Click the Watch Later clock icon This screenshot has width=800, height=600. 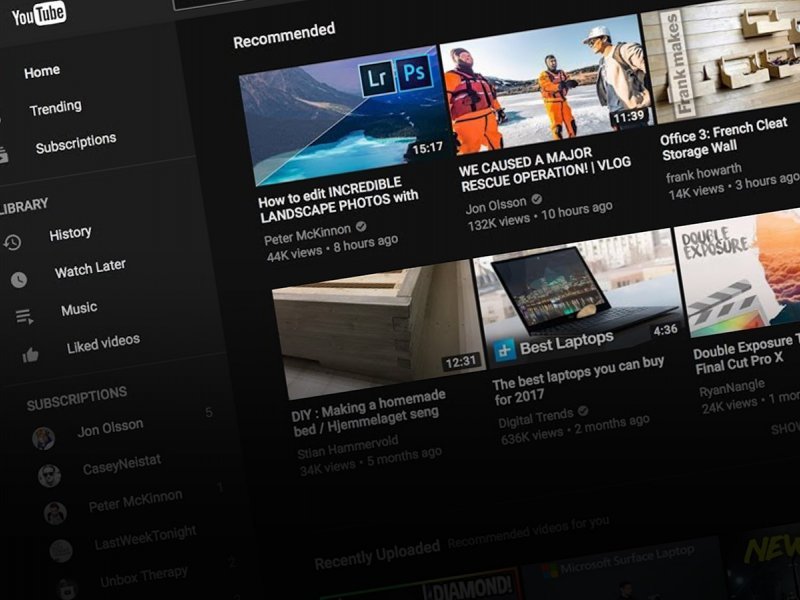pos(18,280)
